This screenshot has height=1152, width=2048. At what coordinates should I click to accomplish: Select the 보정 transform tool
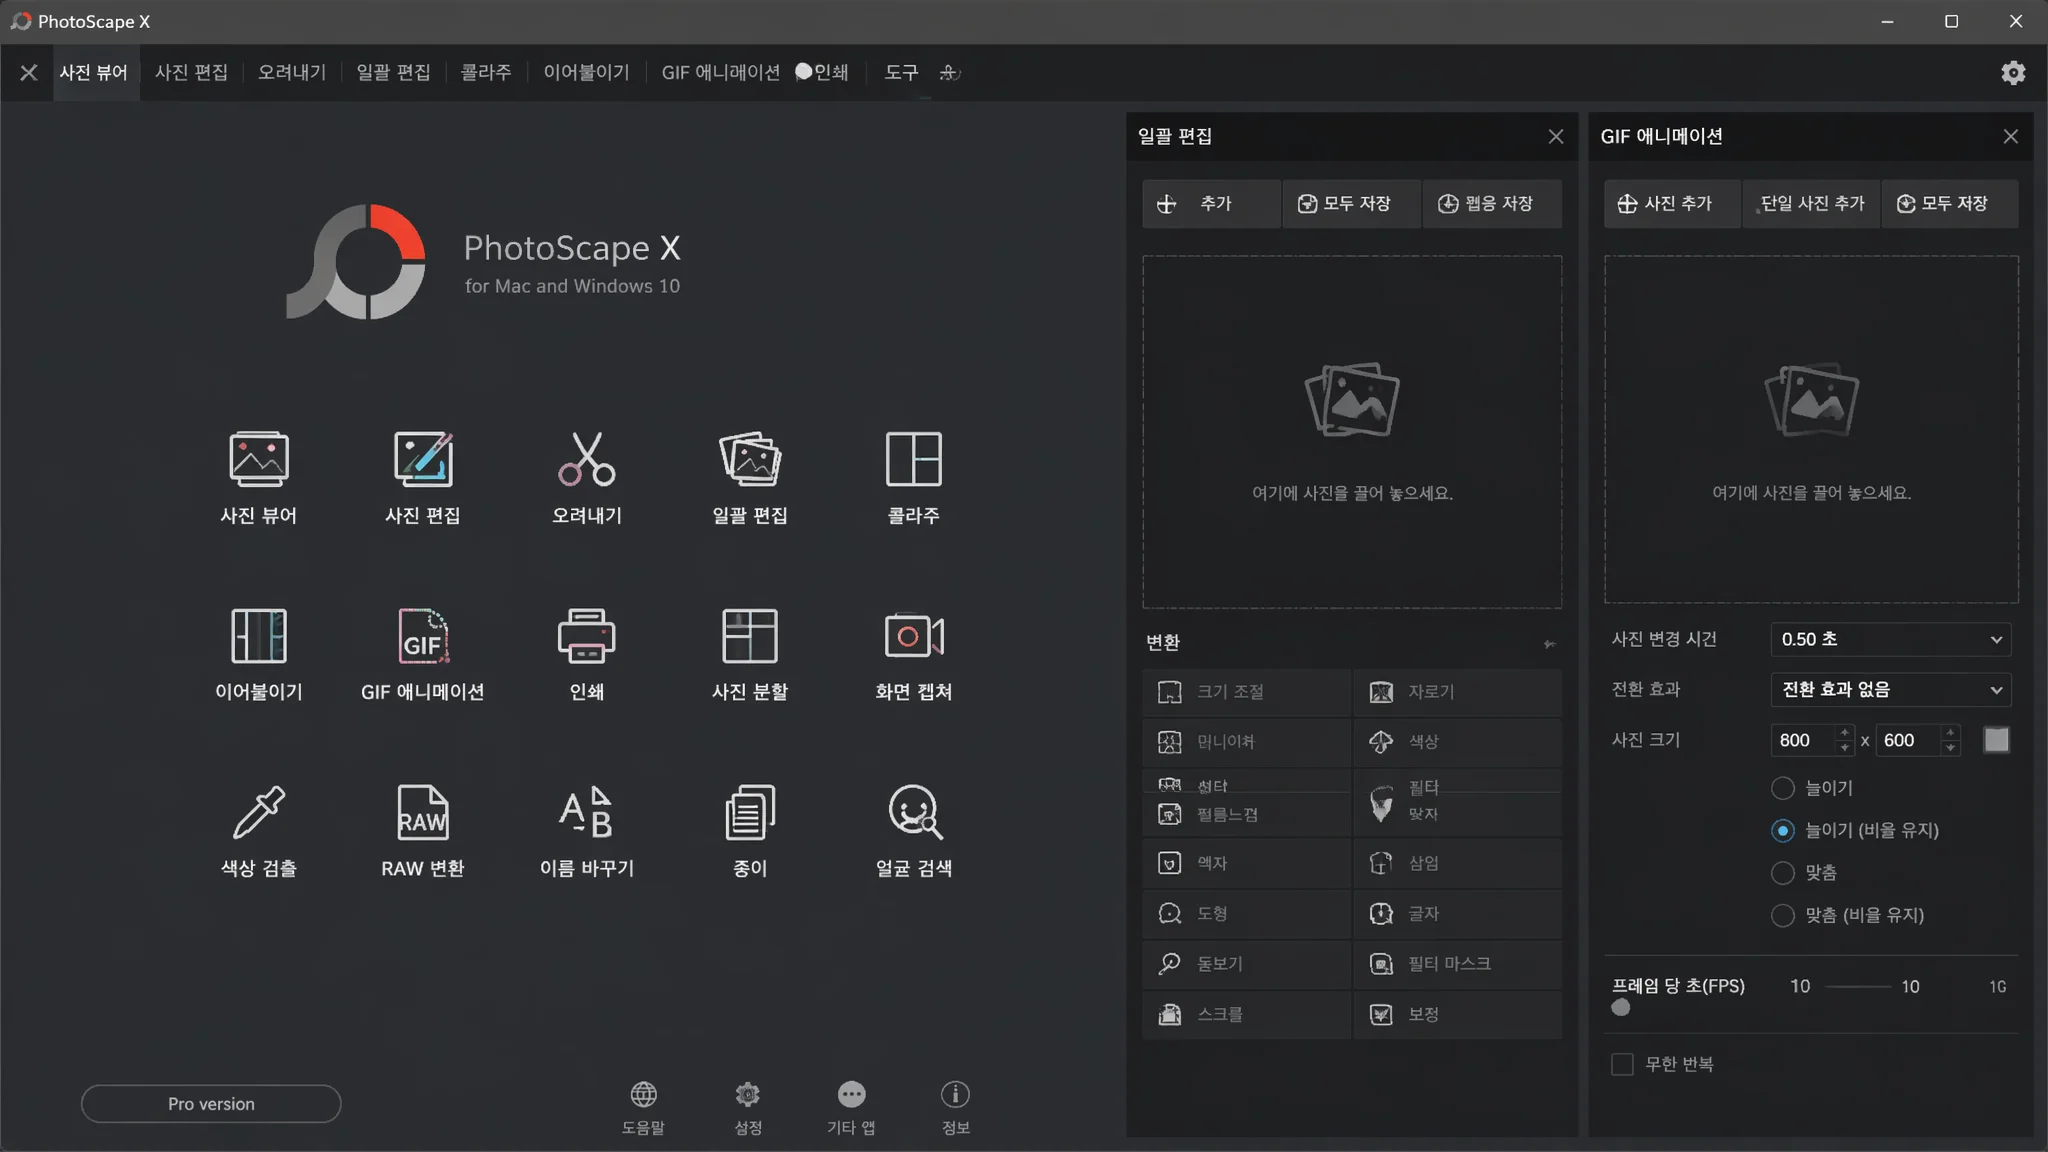(x=1457, y=1014)
